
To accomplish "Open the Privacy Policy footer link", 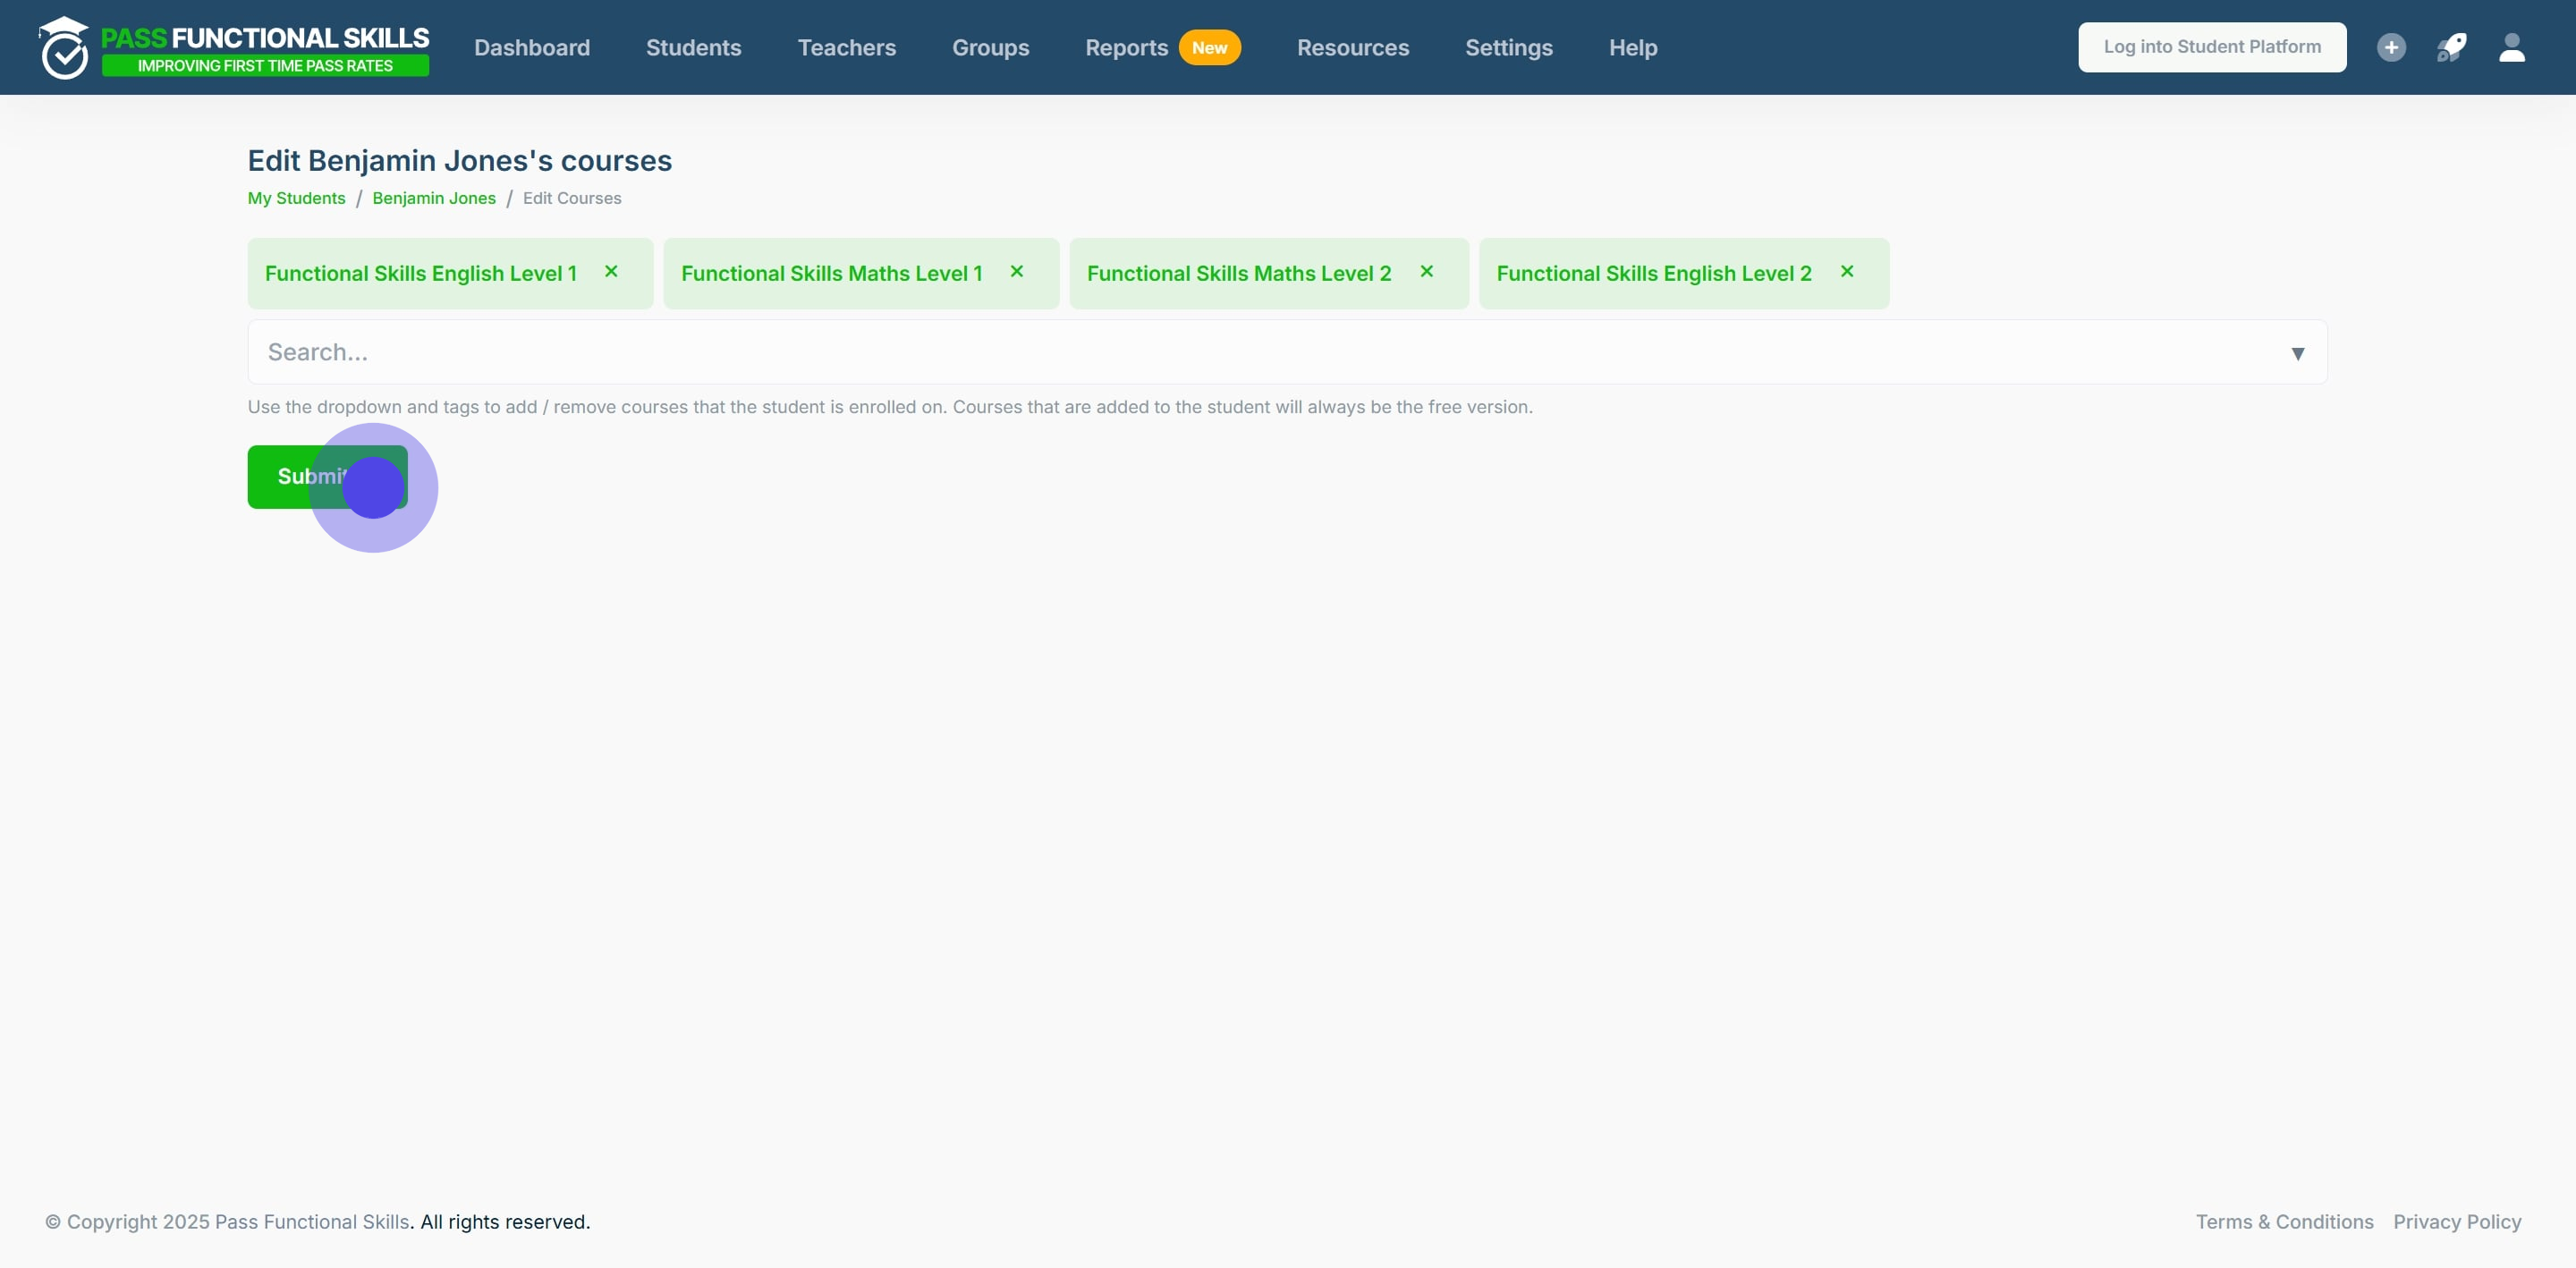I will [2456, 1222].
